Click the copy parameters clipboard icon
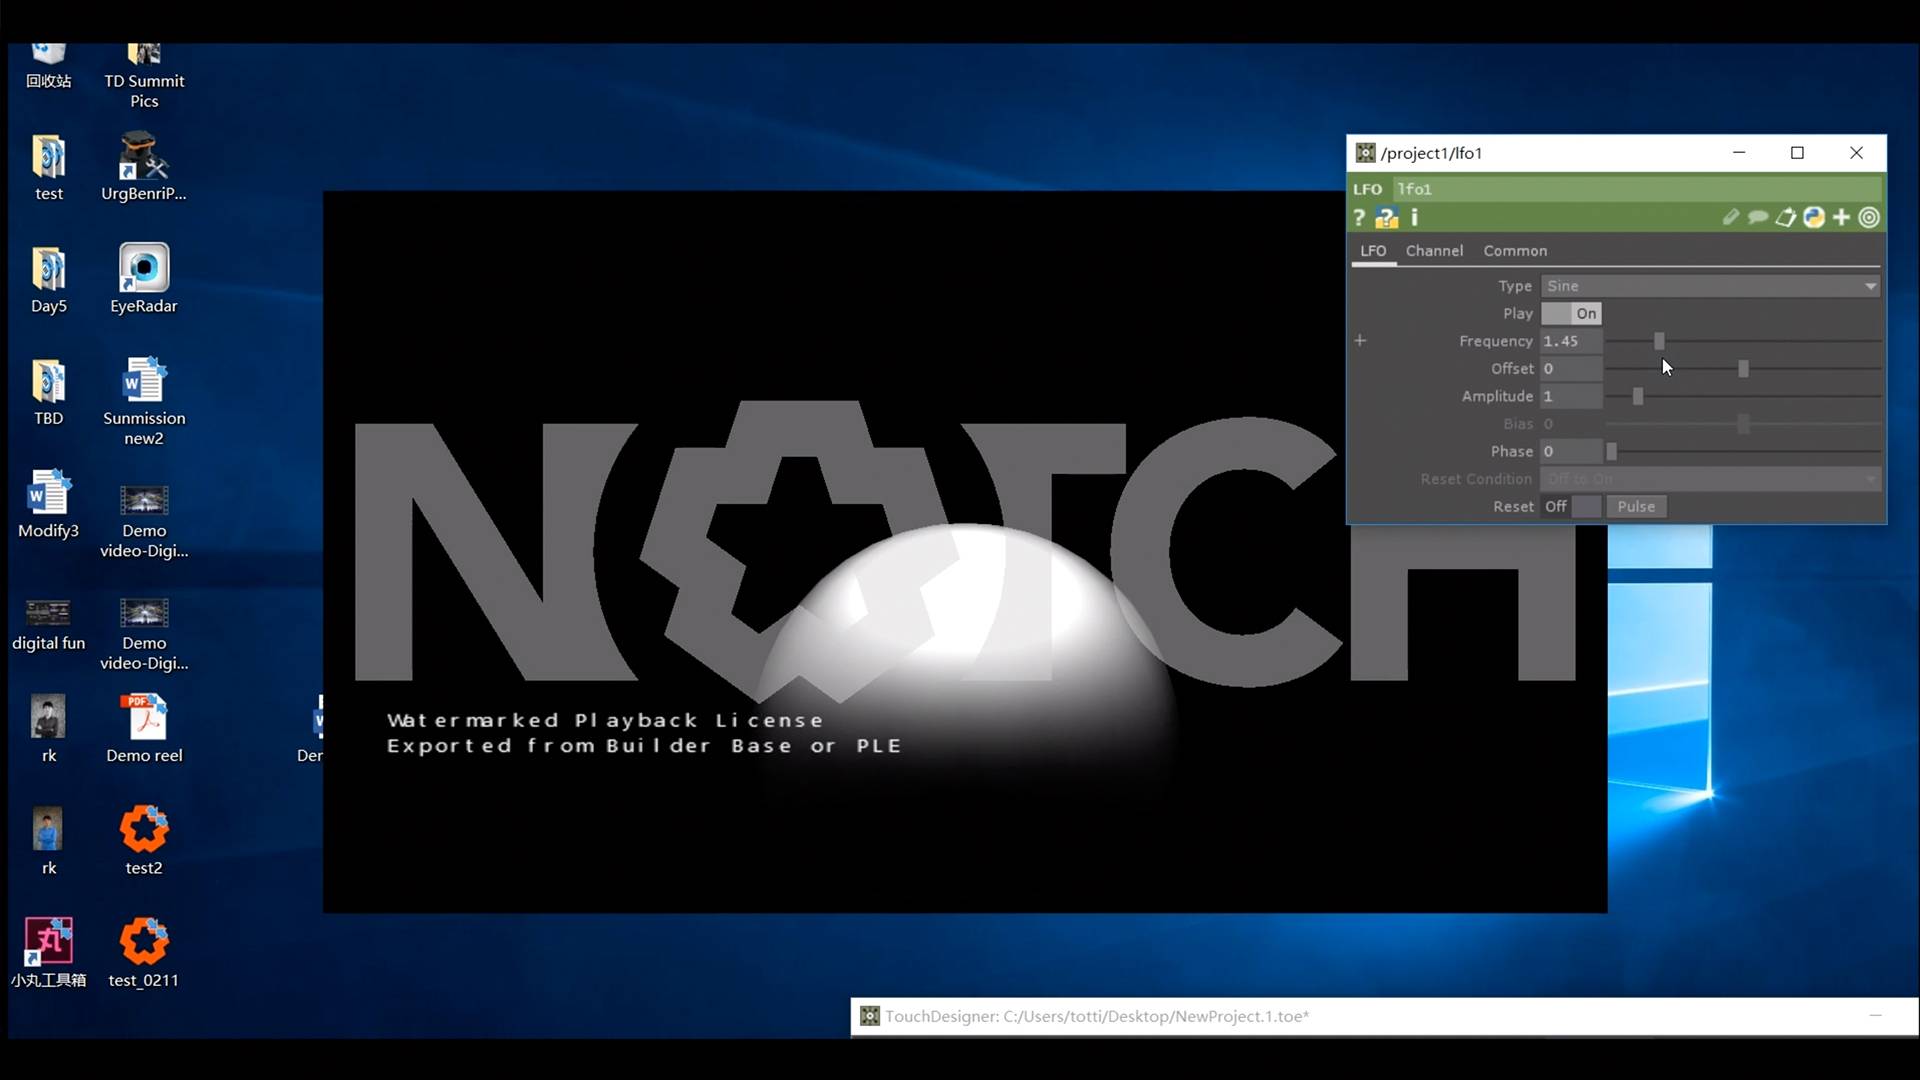 (x=1786, y=217)
